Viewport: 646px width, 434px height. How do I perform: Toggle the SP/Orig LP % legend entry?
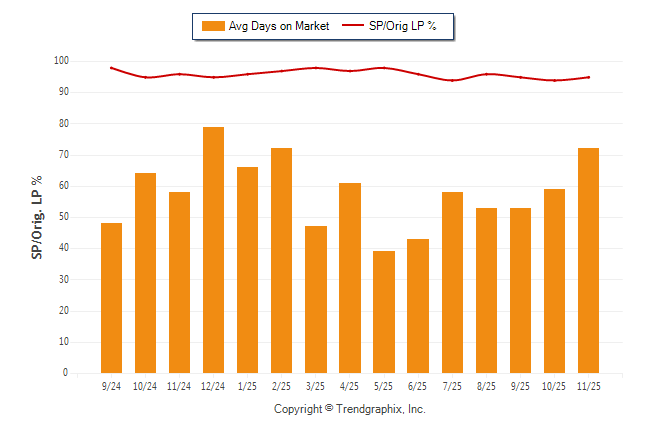[x=403, y=26]
